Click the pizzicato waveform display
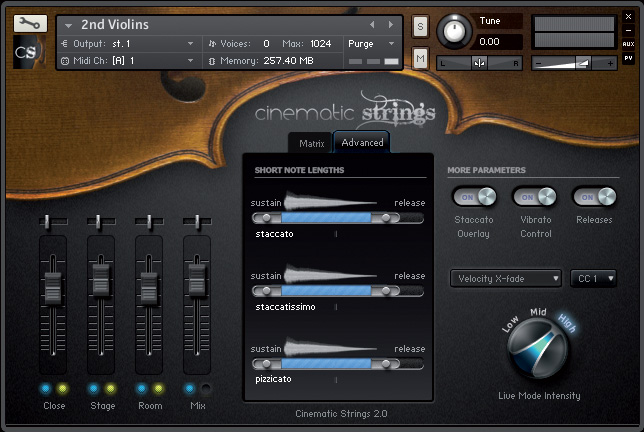 (x=331, y=347)
